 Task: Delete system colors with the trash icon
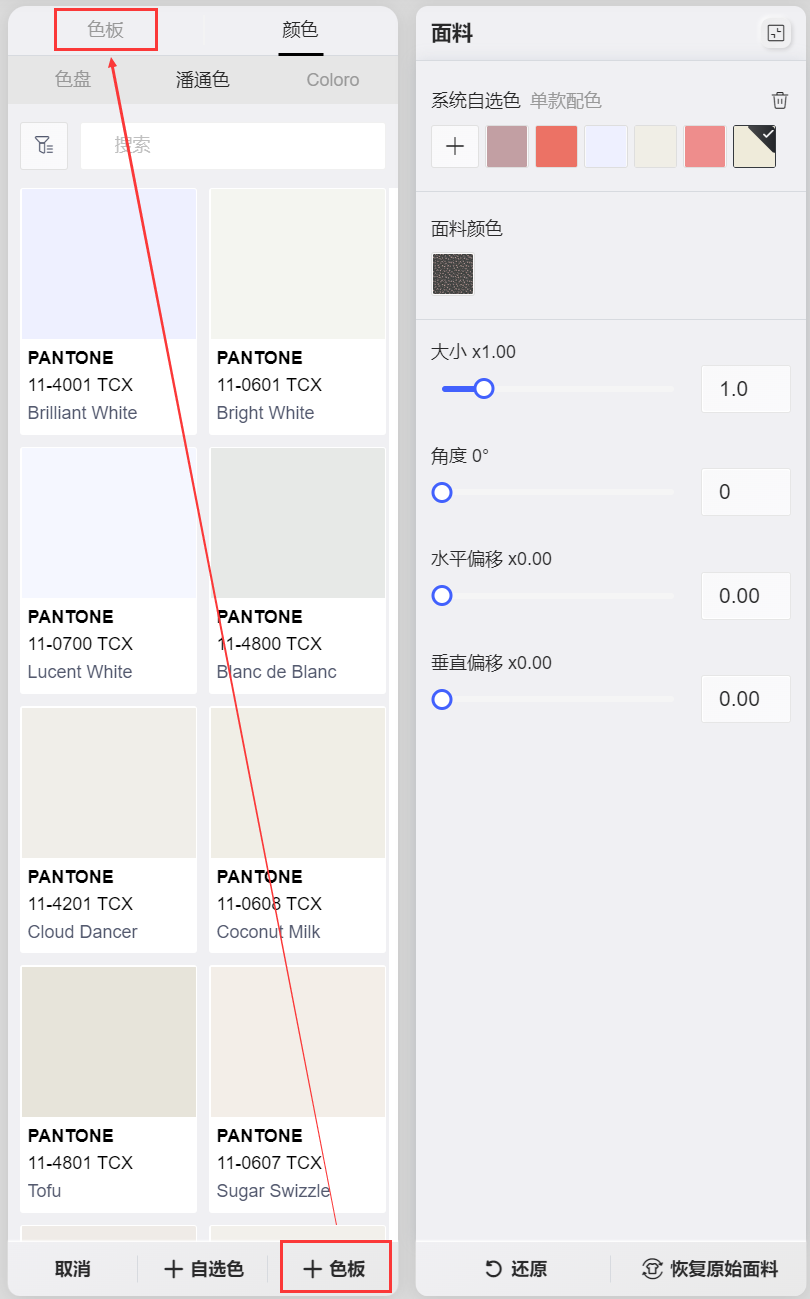[780, 100]
